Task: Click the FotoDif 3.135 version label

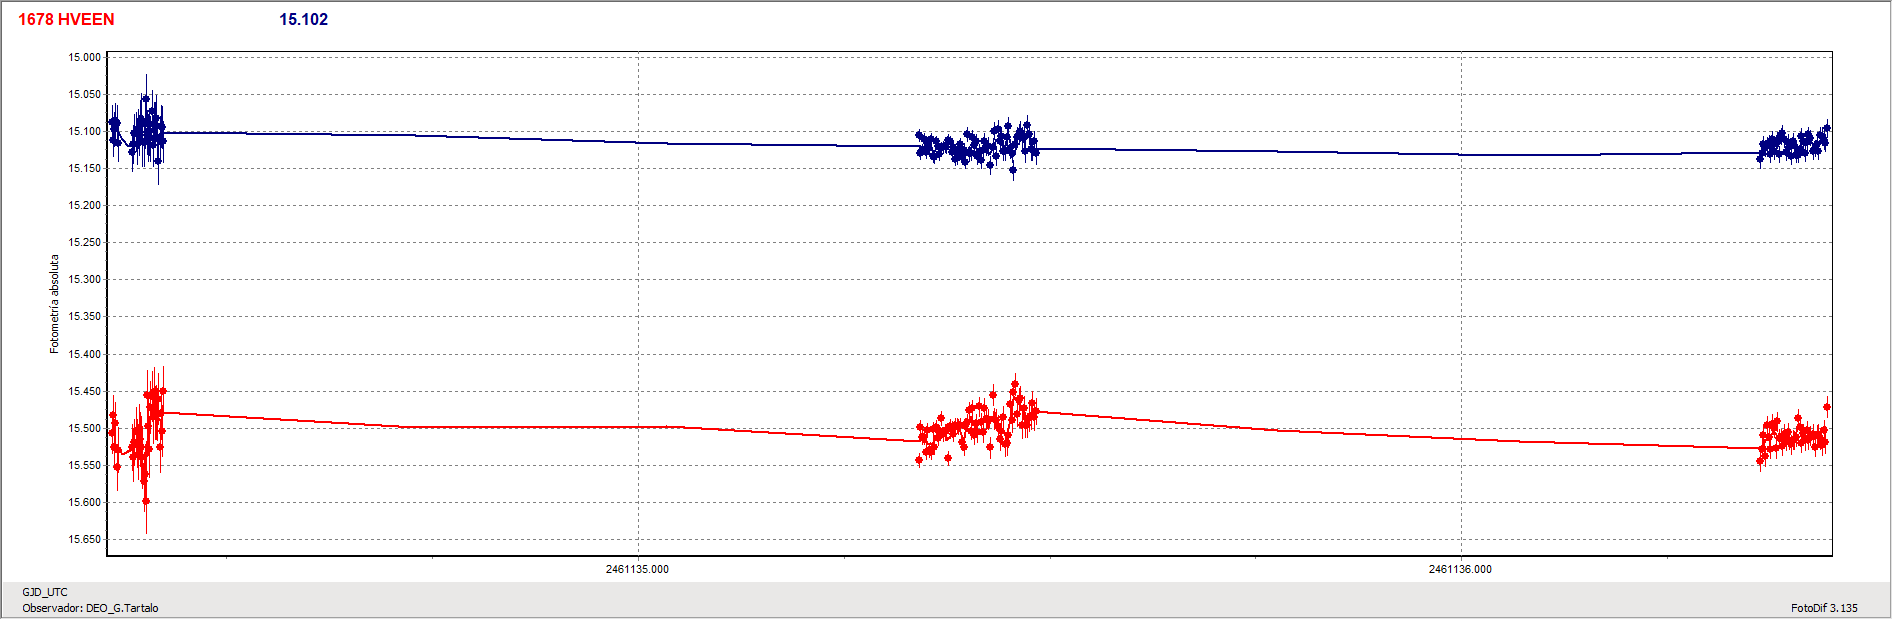Action: click(1823, 608)
